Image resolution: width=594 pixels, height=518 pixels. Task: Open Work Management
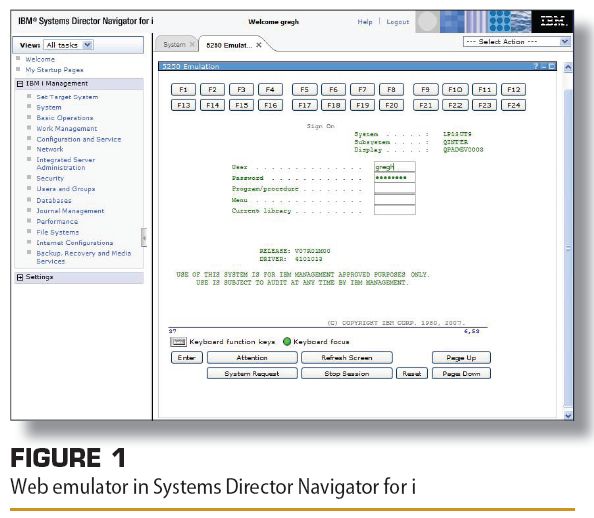[x=67, y=128]
